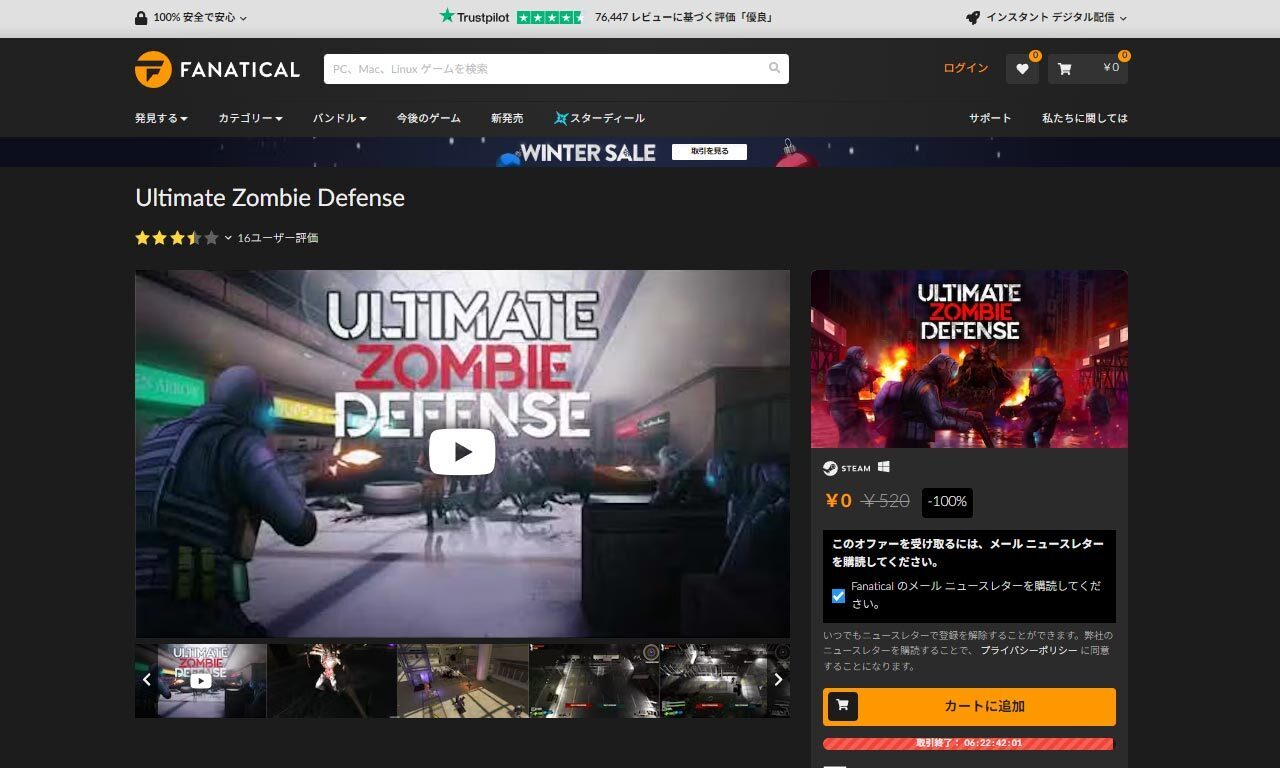Expand the rating breakdown chevron

tap(228, 238)
